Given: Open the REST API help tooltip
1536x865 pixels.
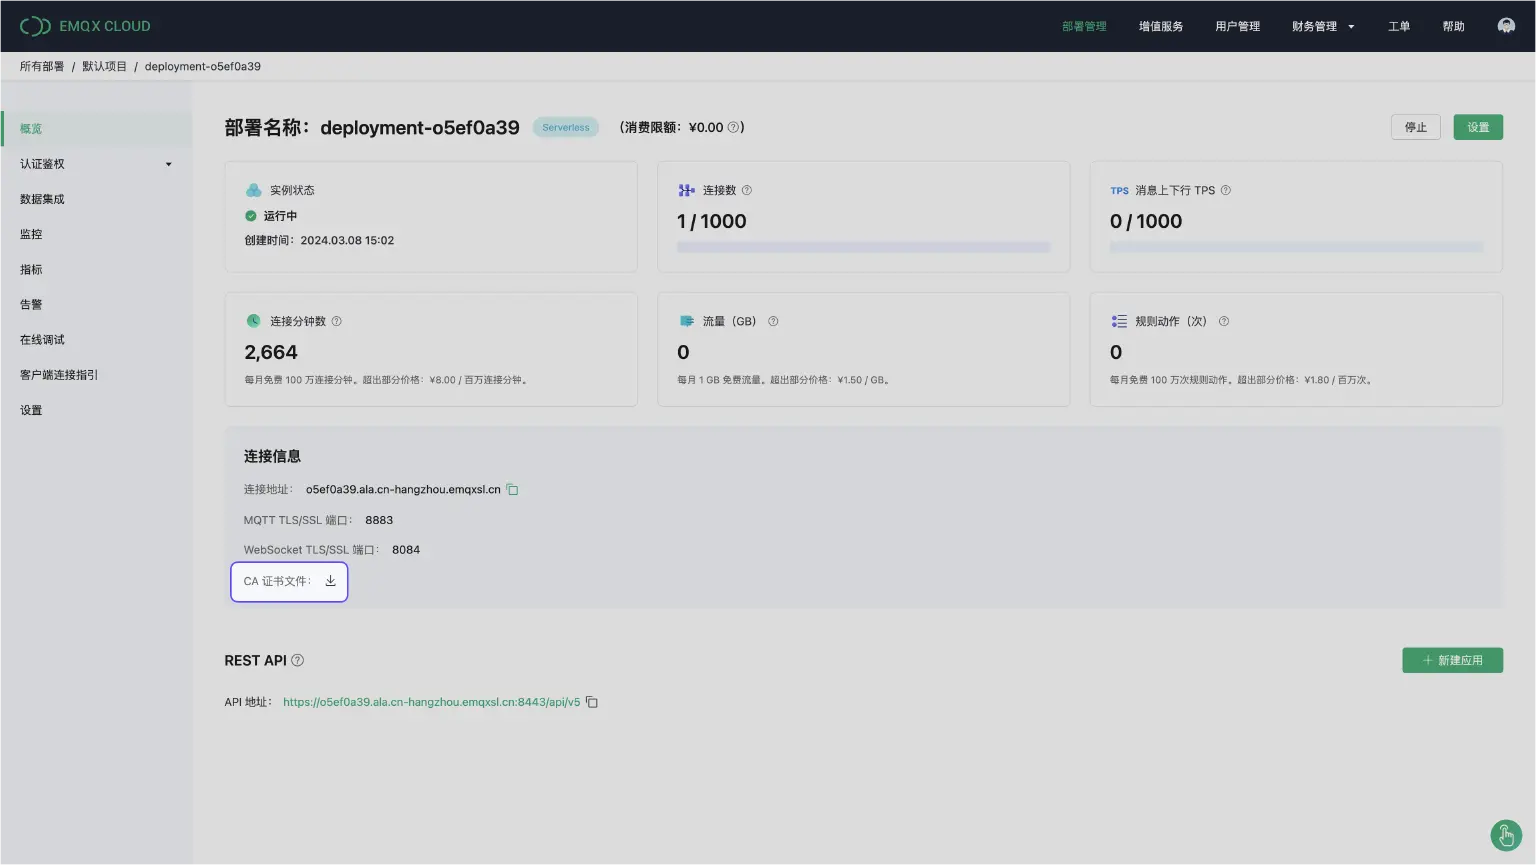Looking at the screenshot, I should tap(297, 661).
